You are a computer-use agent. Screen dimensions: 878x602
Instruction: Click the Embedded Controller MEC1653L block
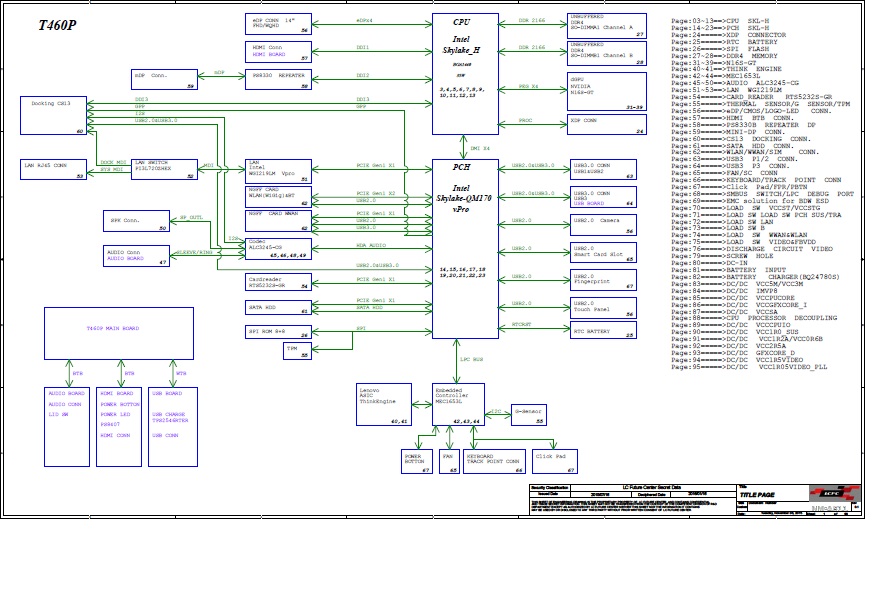[x=459, y=404]
